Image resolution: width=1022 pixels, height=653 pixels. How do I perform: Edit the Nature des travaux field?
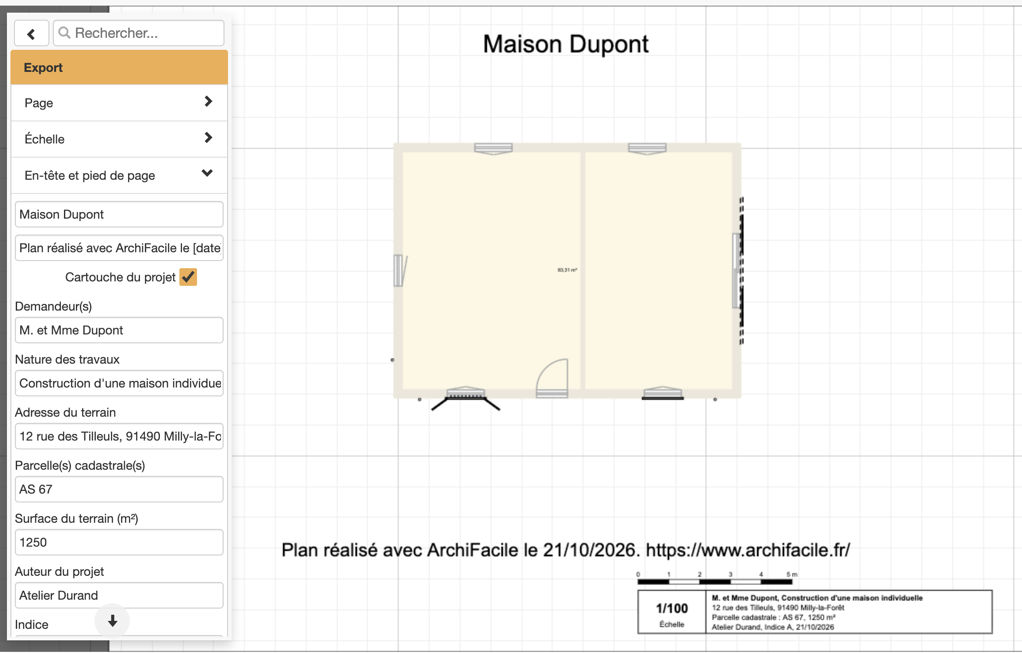point(119,383)
